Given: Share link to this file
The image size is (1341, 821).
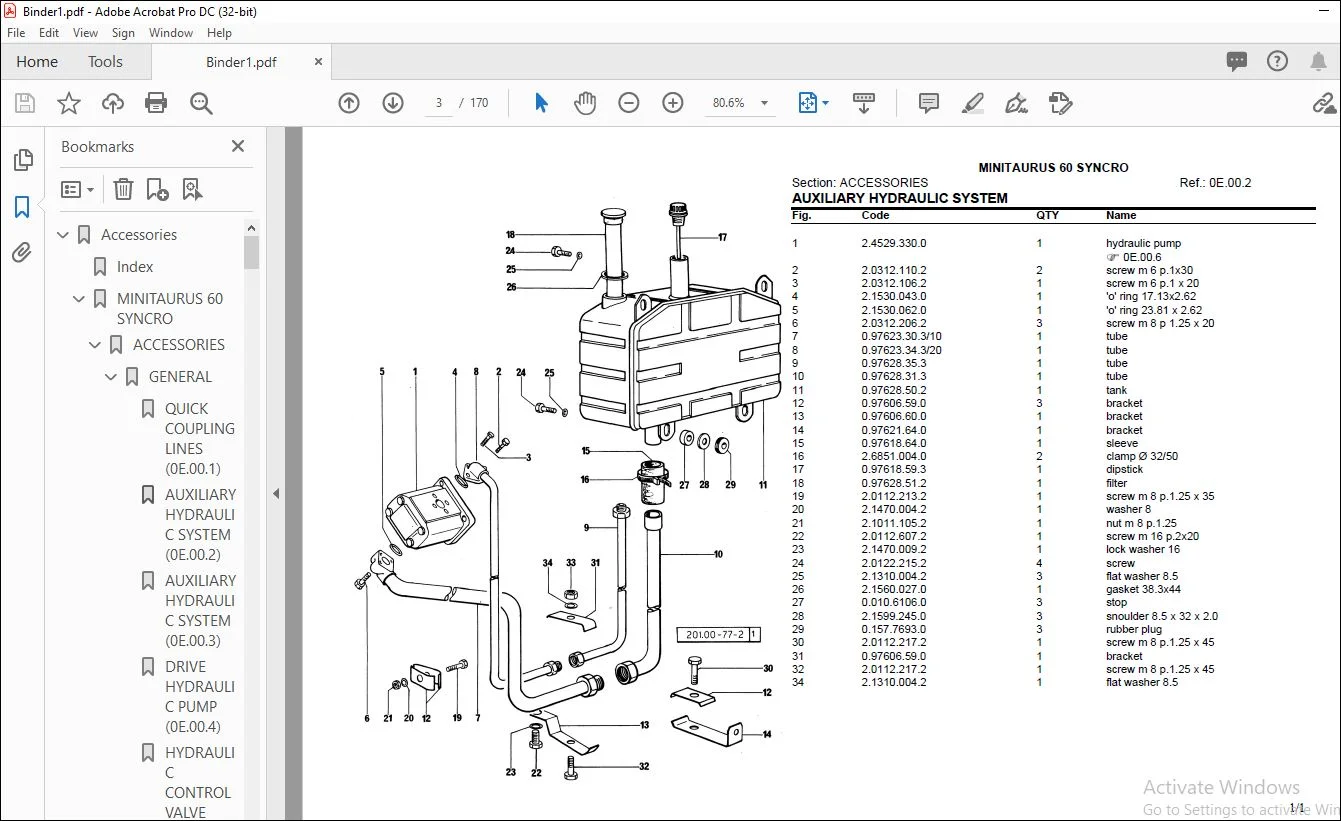Looking at the screenshot, I should coord(1325,103).
